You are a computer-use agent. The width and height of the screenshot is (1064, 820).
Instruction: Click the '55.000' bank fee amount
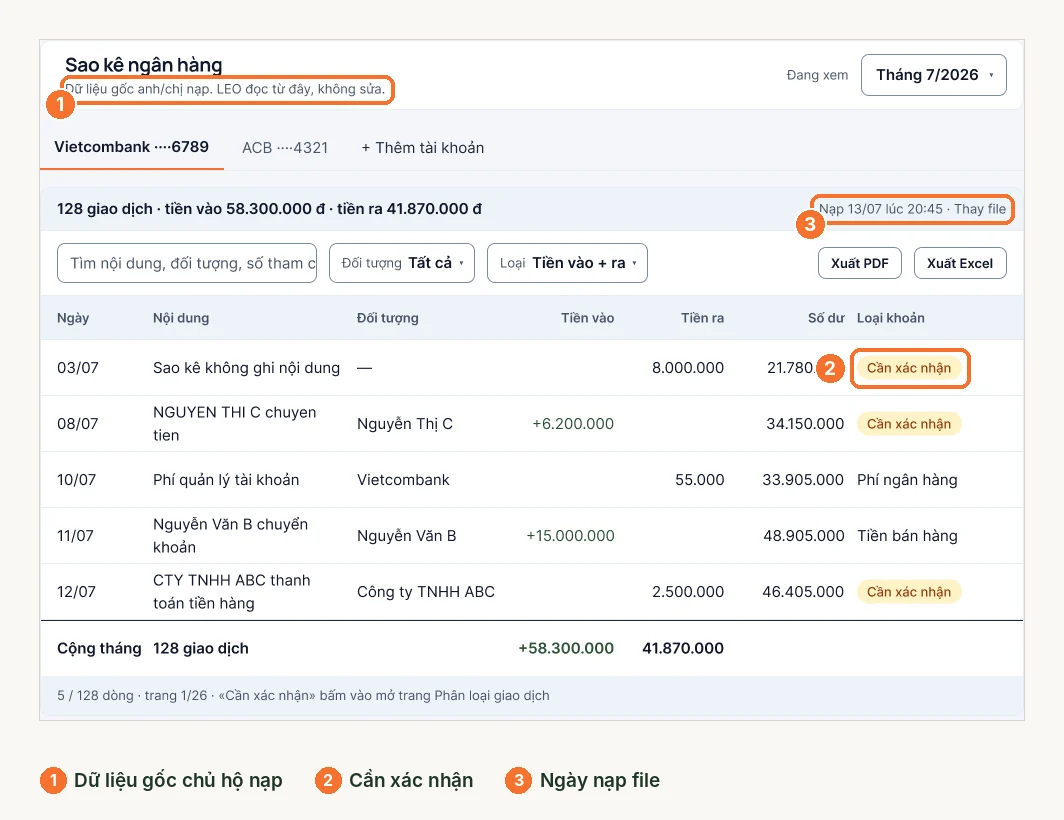tap(700, 480)
